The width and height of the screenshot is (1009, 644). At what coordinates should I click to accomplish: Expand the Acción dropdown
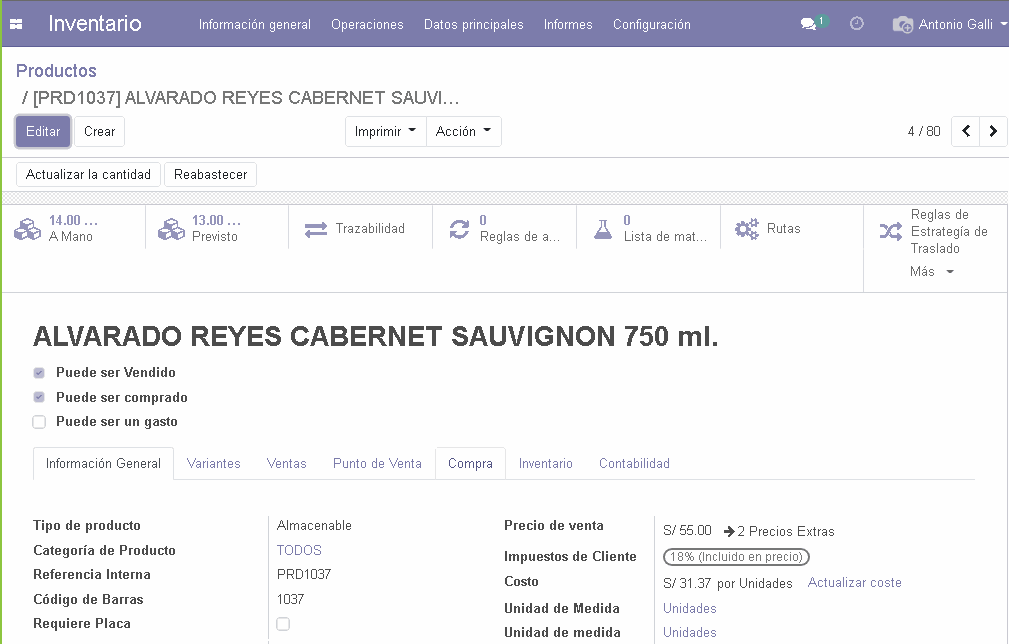tap(463, 131)
